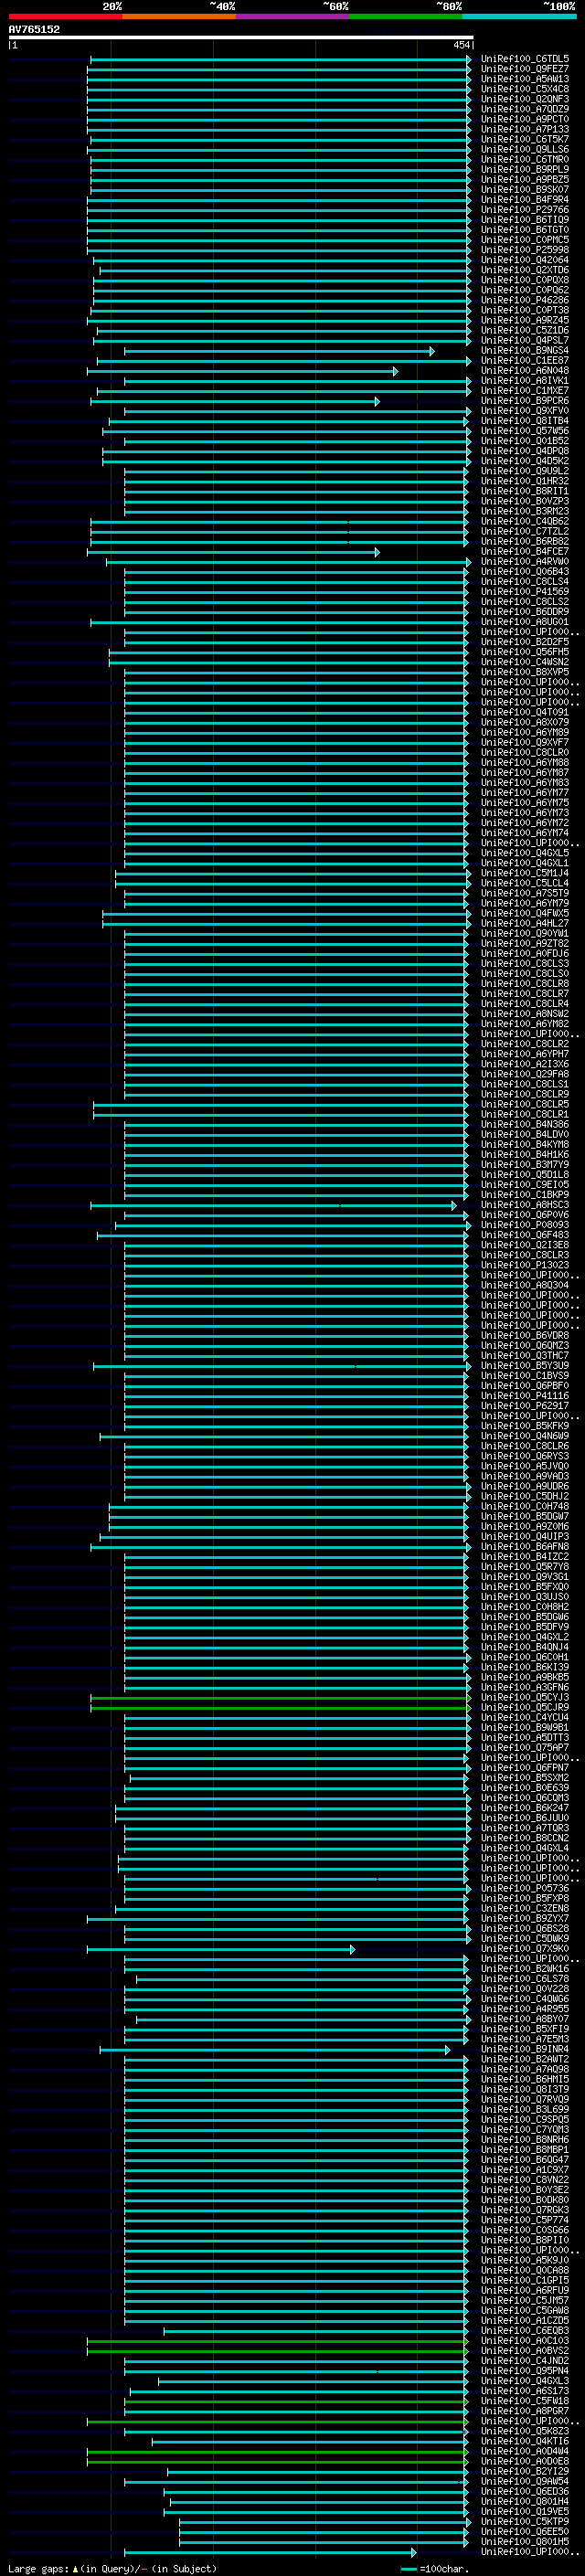This screenshot has height=2576, width=585.
Task: Click the green bar for UniRef100_A0C103
Action: point(277,2341)
